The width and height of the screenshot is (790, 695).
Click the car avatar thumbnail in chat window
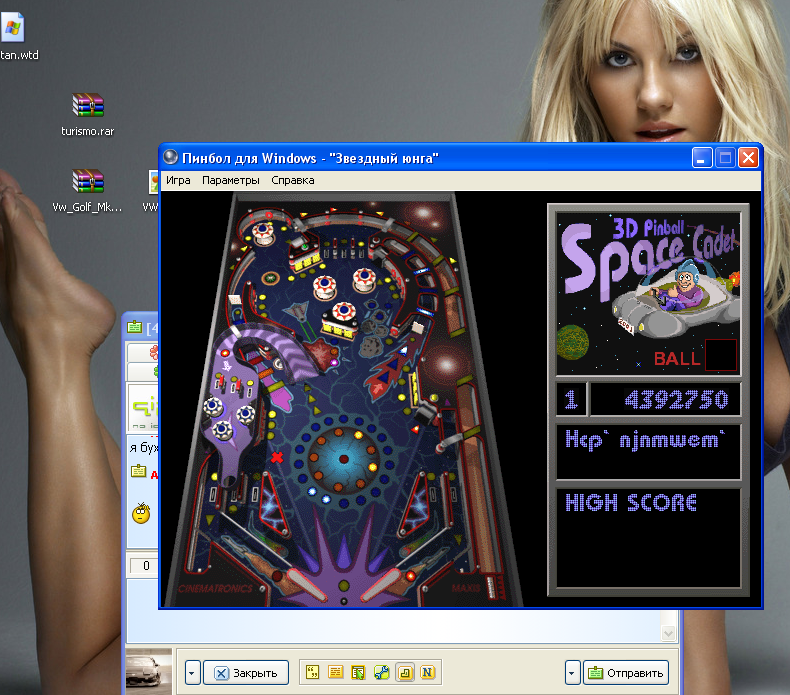149,672
